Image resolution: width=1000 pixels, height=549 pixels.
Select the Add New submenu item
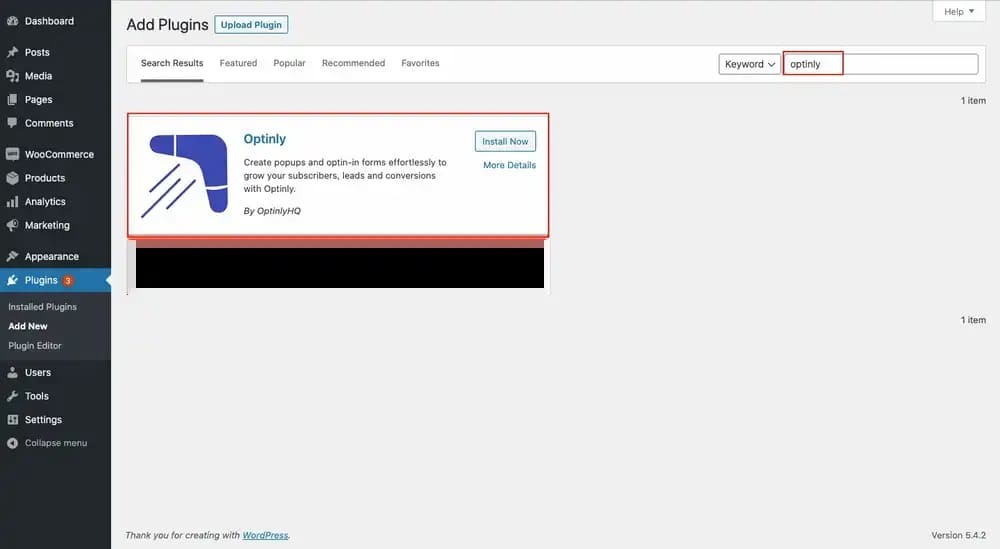coord(27,326)
